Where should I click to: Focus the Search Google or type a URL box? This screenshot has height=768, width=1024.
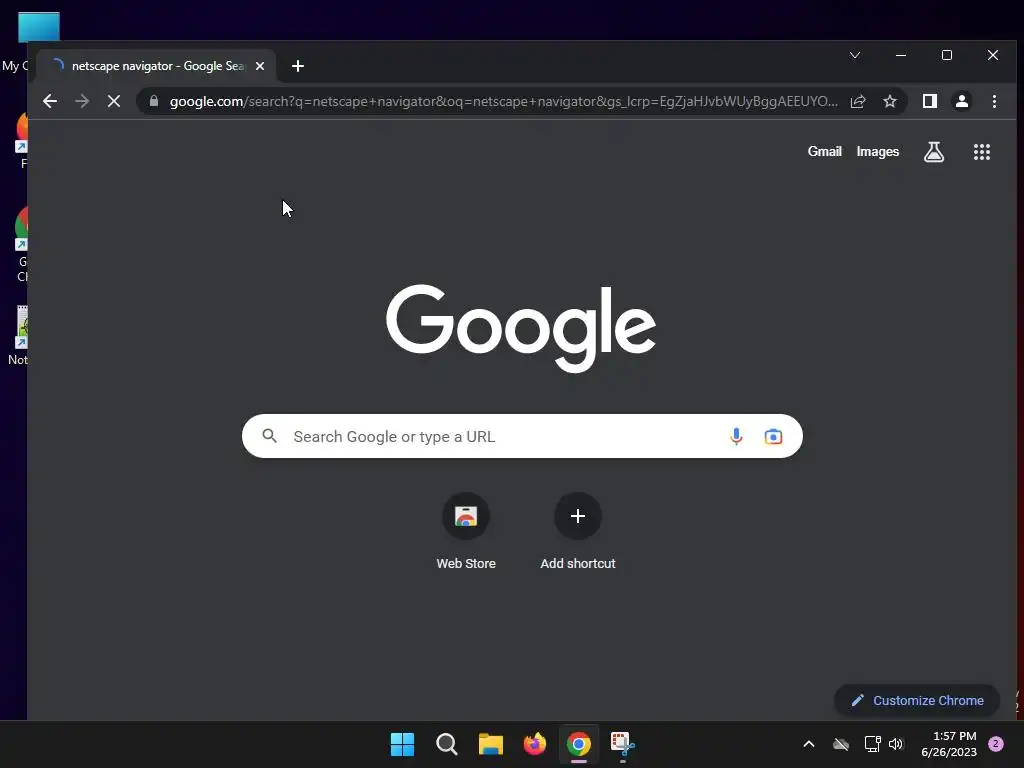(x=522, y=436)
